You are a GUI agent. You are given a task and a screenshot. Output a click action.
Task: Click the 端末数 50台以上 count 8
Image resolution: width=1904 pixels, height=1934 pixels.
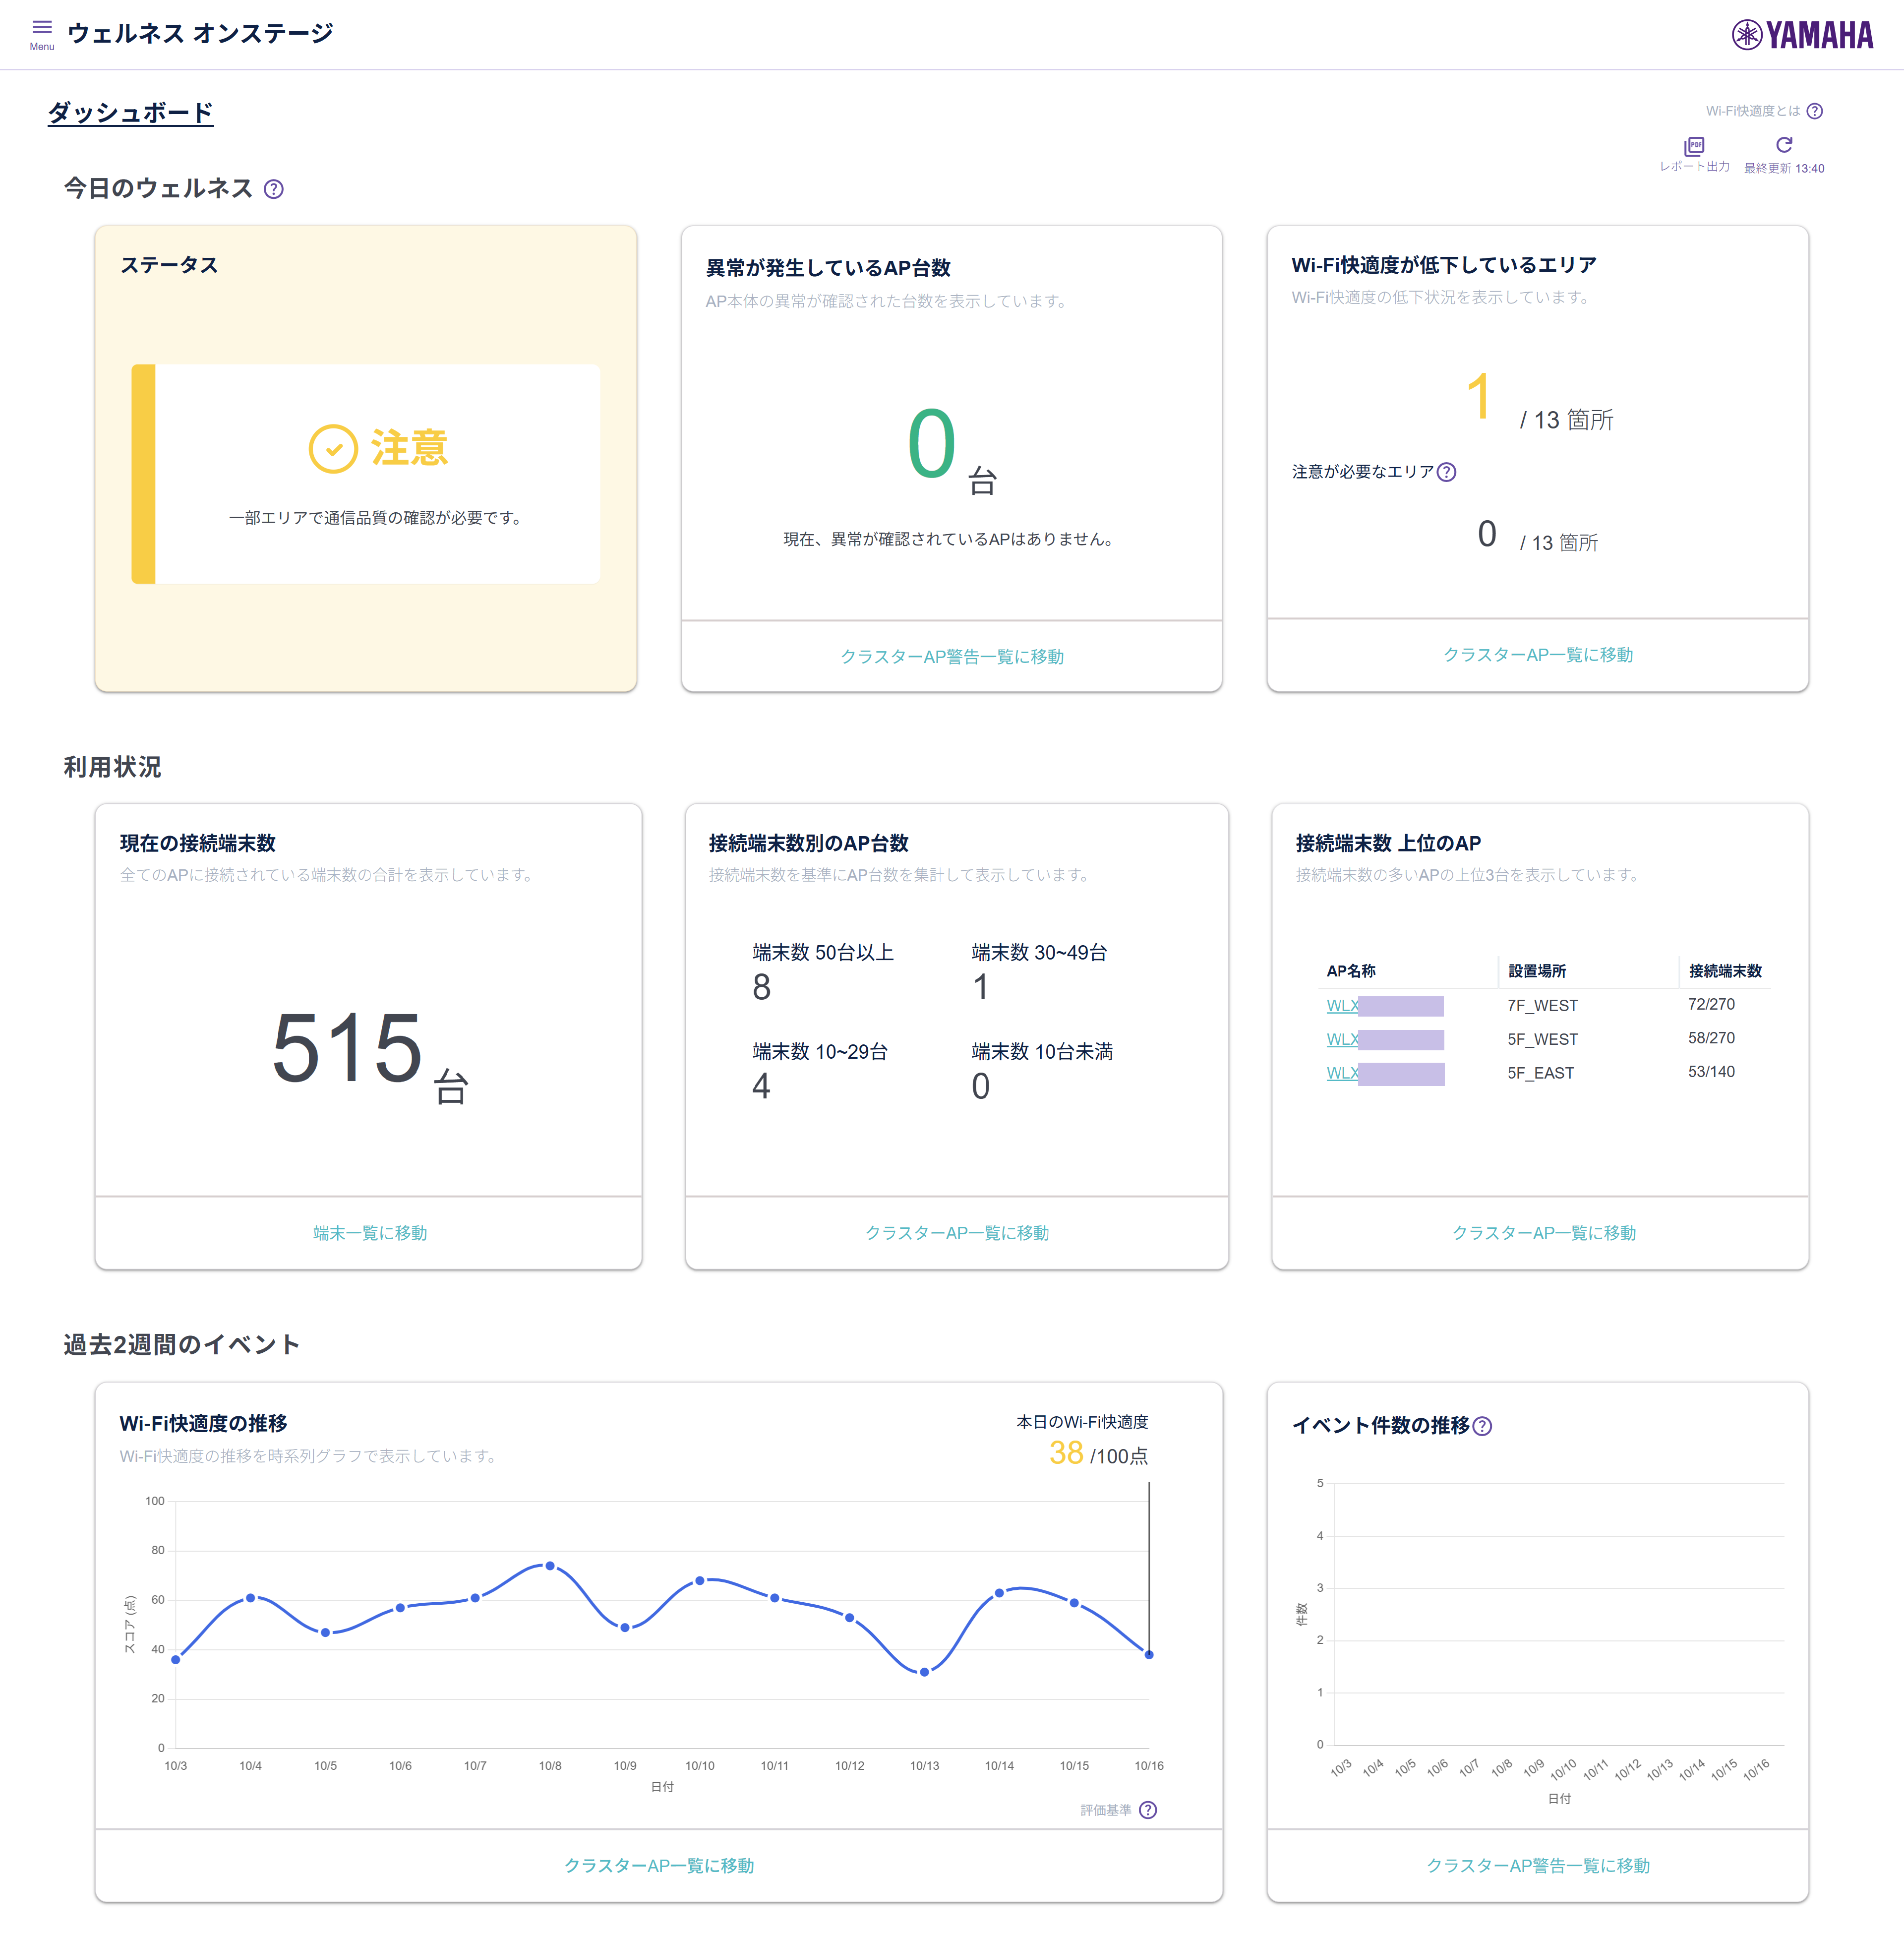click(x=762, y=988)
